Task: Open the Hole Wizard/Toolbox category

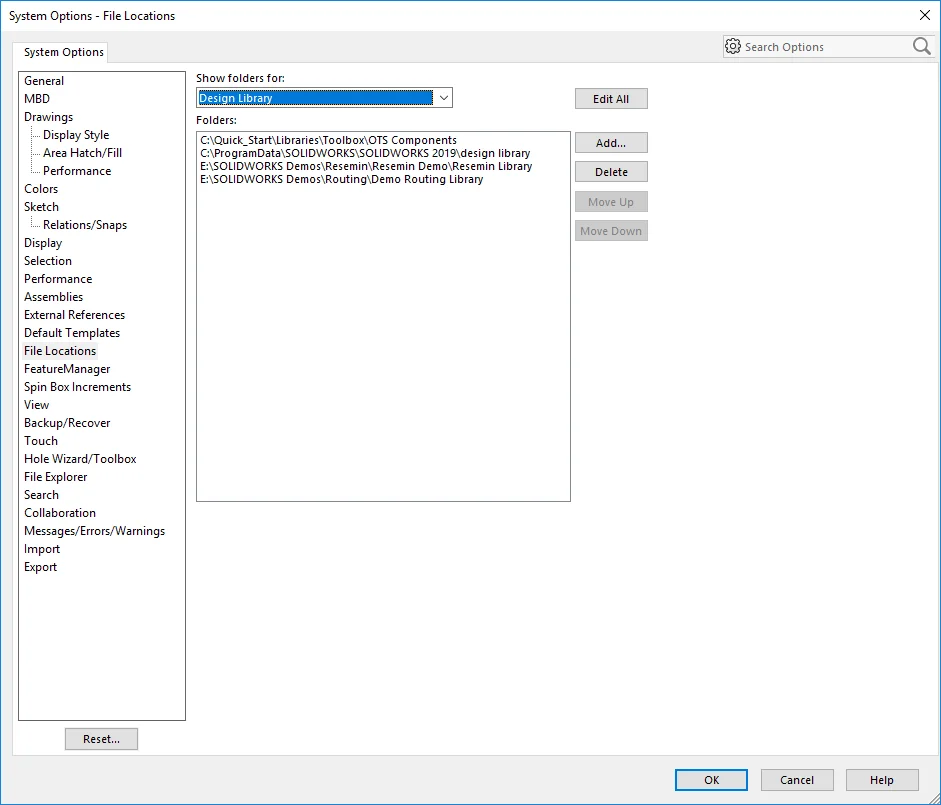Action: pos(80,459)
